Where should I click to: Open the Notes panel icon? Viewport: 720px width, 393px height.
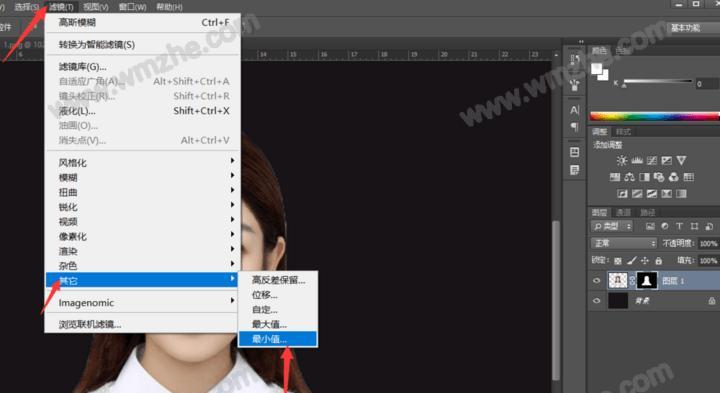click(574, 170)
